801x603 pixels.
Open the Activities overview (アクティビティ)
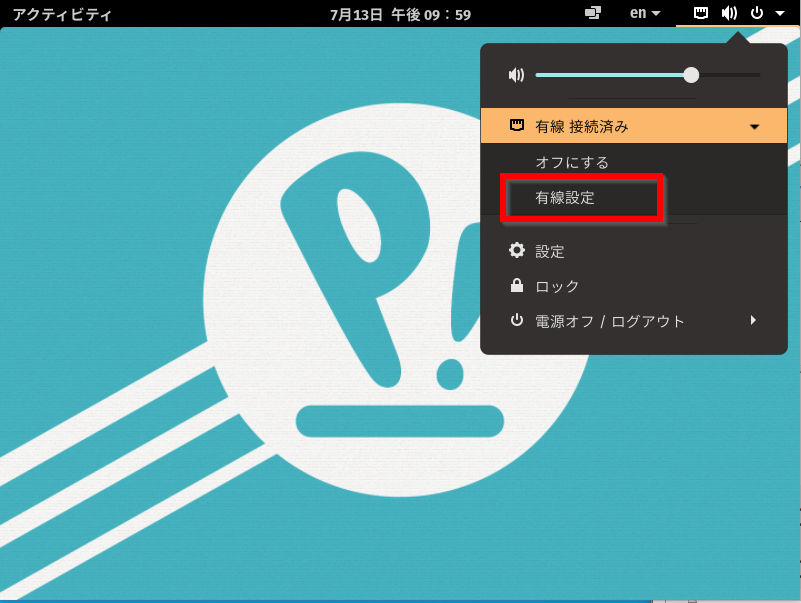[62, 14]
